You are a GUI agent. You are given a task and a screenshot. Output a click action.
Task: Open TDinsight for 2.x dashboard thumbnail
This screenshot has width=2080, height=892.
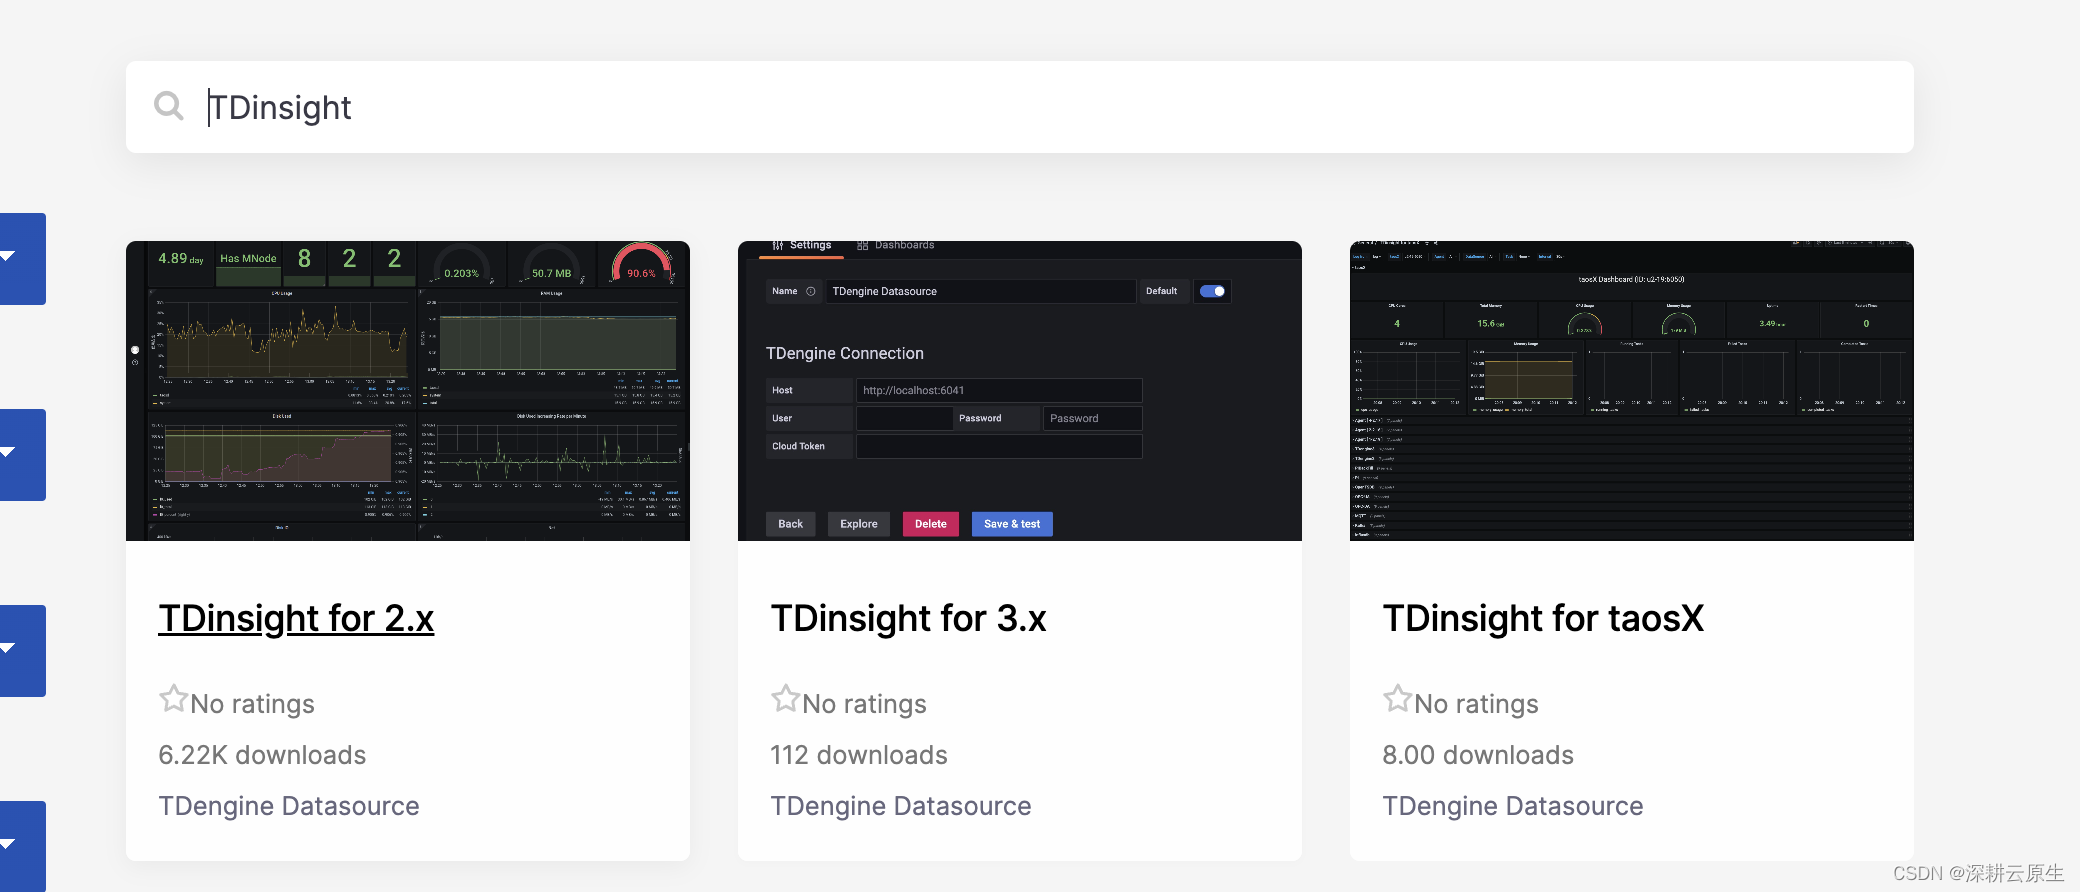click(408, 391)
